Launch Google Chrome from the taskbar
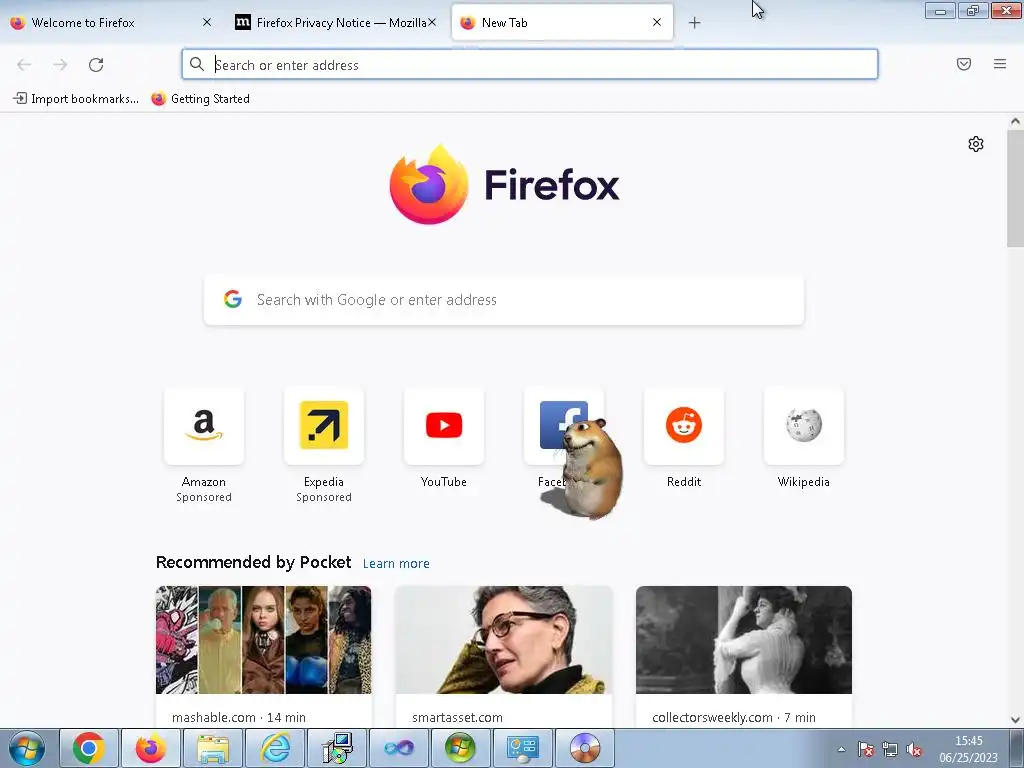Screen dimensions: 1024x768 (89, 748)
